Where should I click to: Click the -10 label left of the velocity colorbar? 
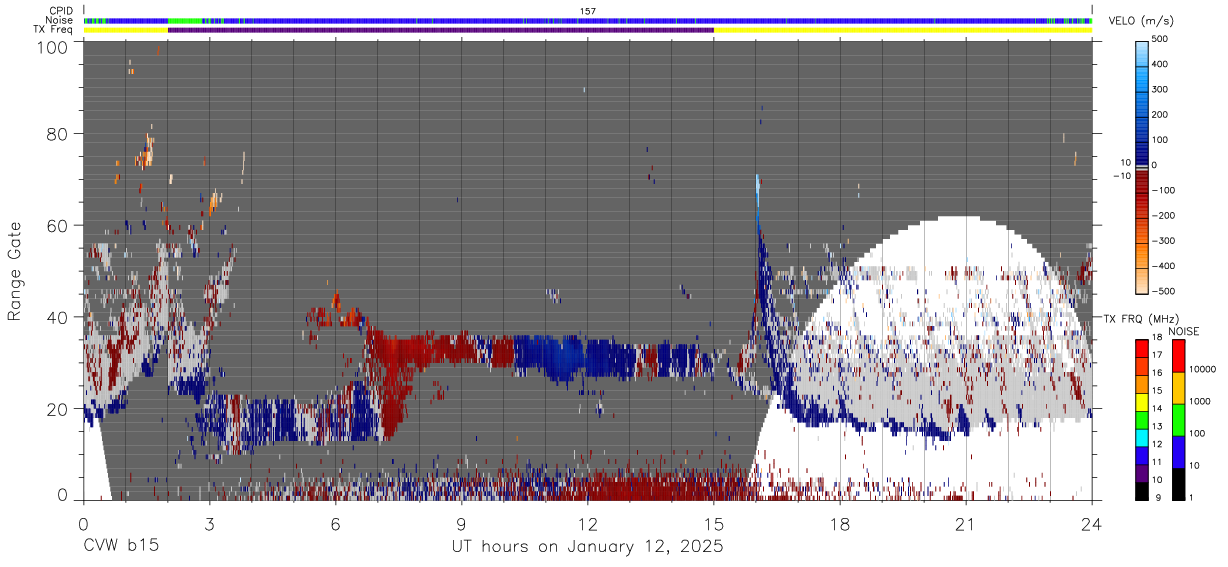[1121, 176]
